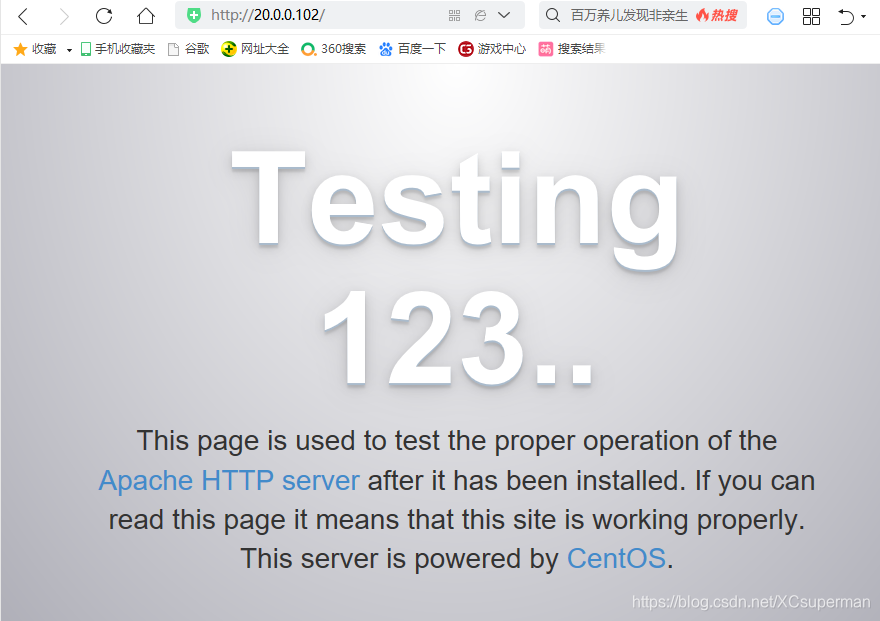The image size is (880, 621).
Task: Click the forward navigation arrow
Action: 64,16
